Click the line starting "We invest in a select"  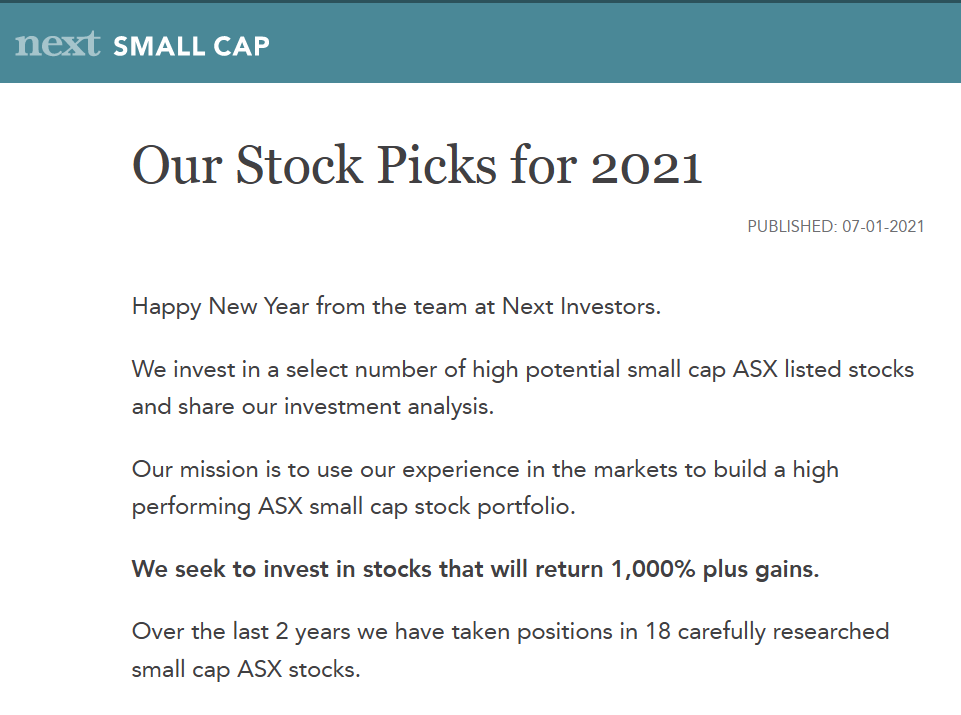point(523,370)
